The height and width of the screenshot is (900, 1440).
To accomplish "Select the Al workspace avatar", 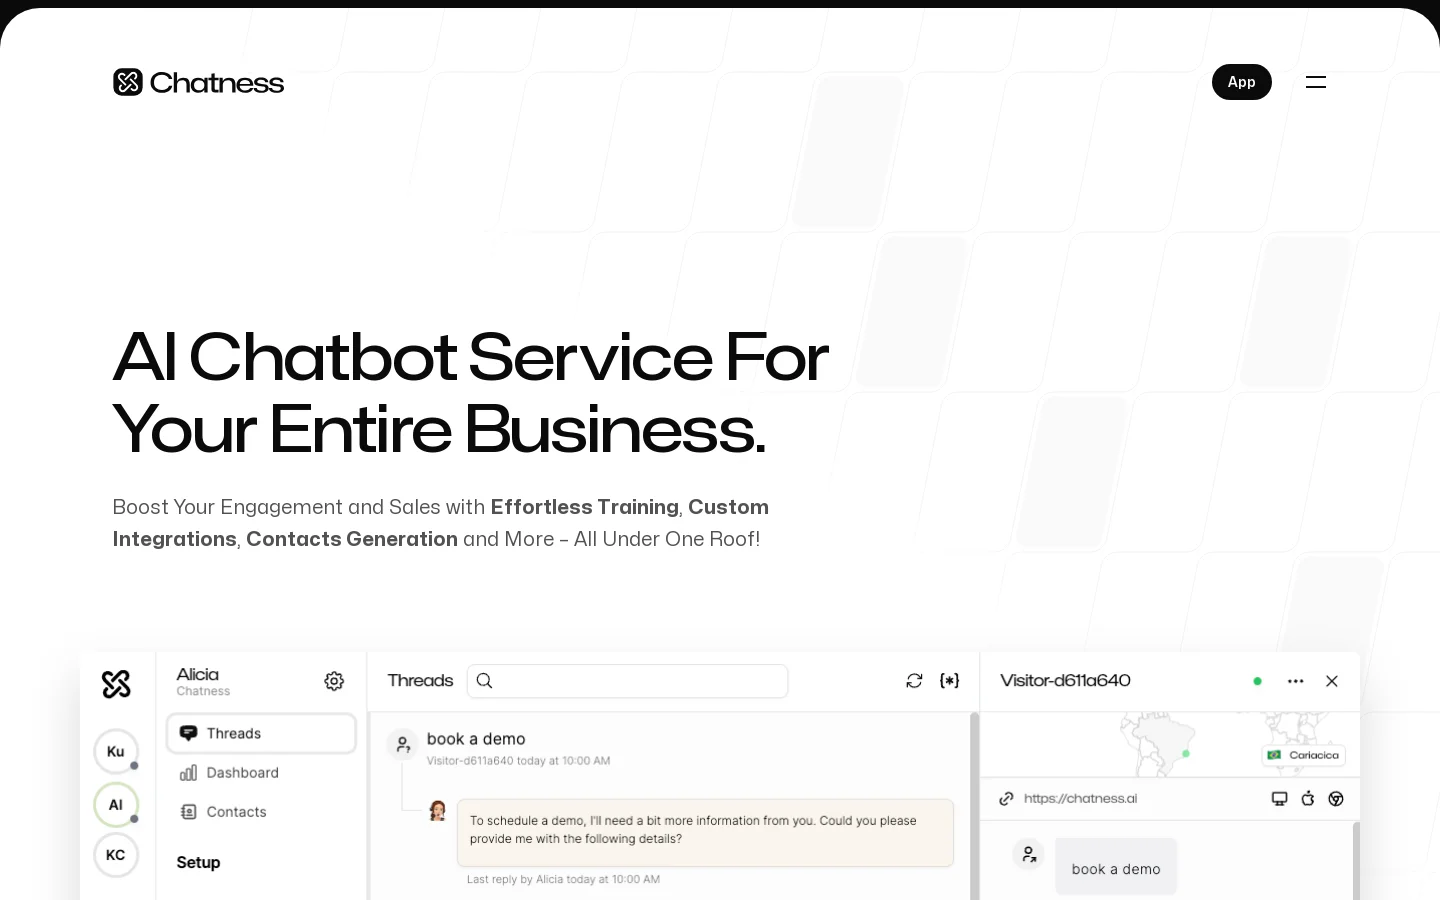I will (x=116, y=804).
